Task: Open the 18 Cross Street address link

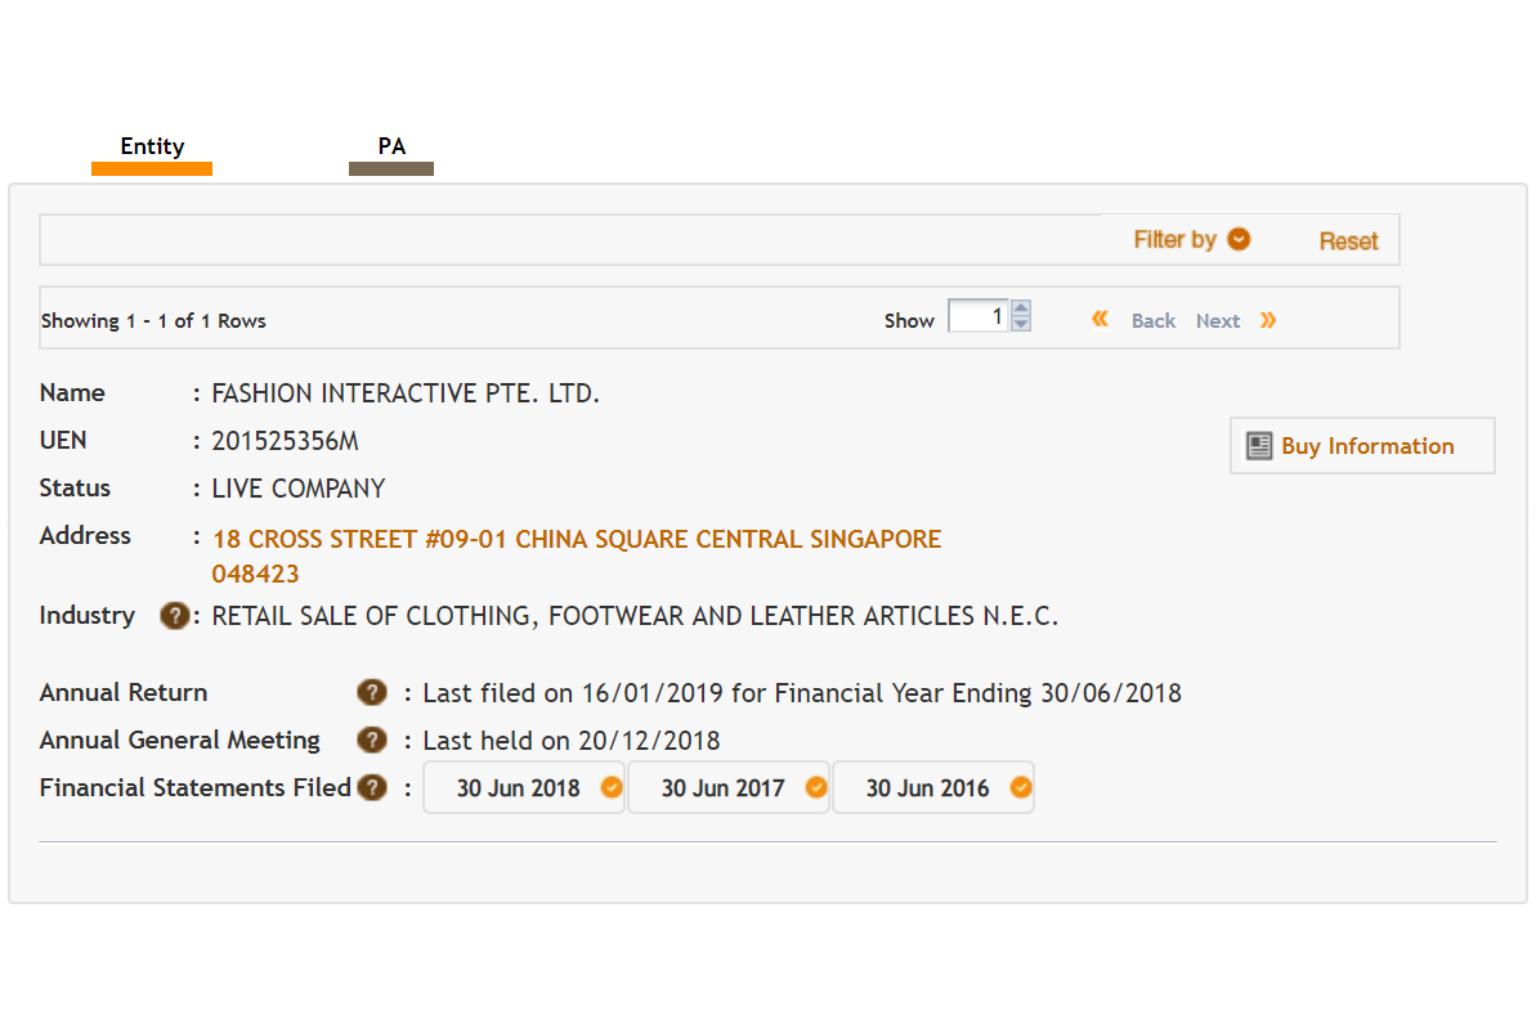Action: pos(576,540)
